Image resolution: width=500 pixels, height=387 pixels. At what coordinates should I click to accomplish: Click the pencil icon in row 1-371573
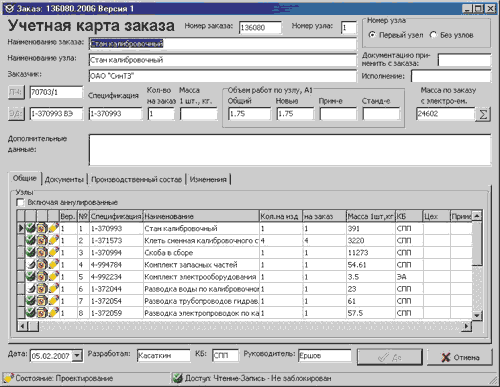point(53,240)
